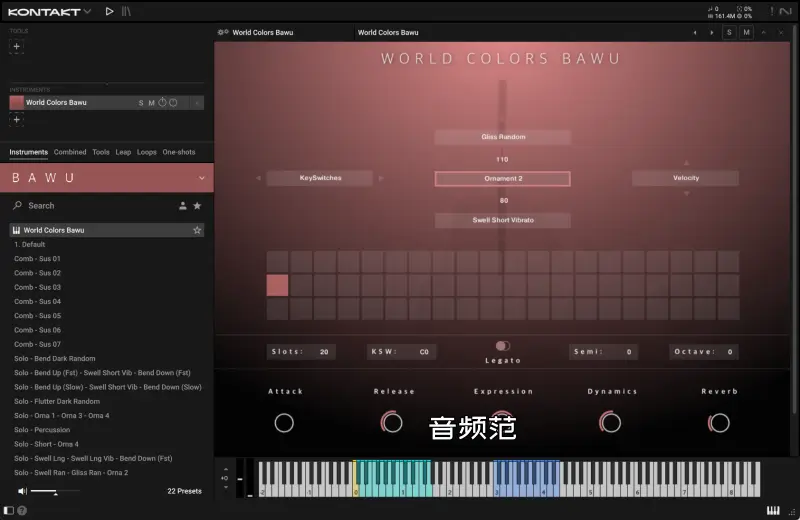
Task: Click the right arrow beside KeySwitches
Action: (x=381, y=178)
